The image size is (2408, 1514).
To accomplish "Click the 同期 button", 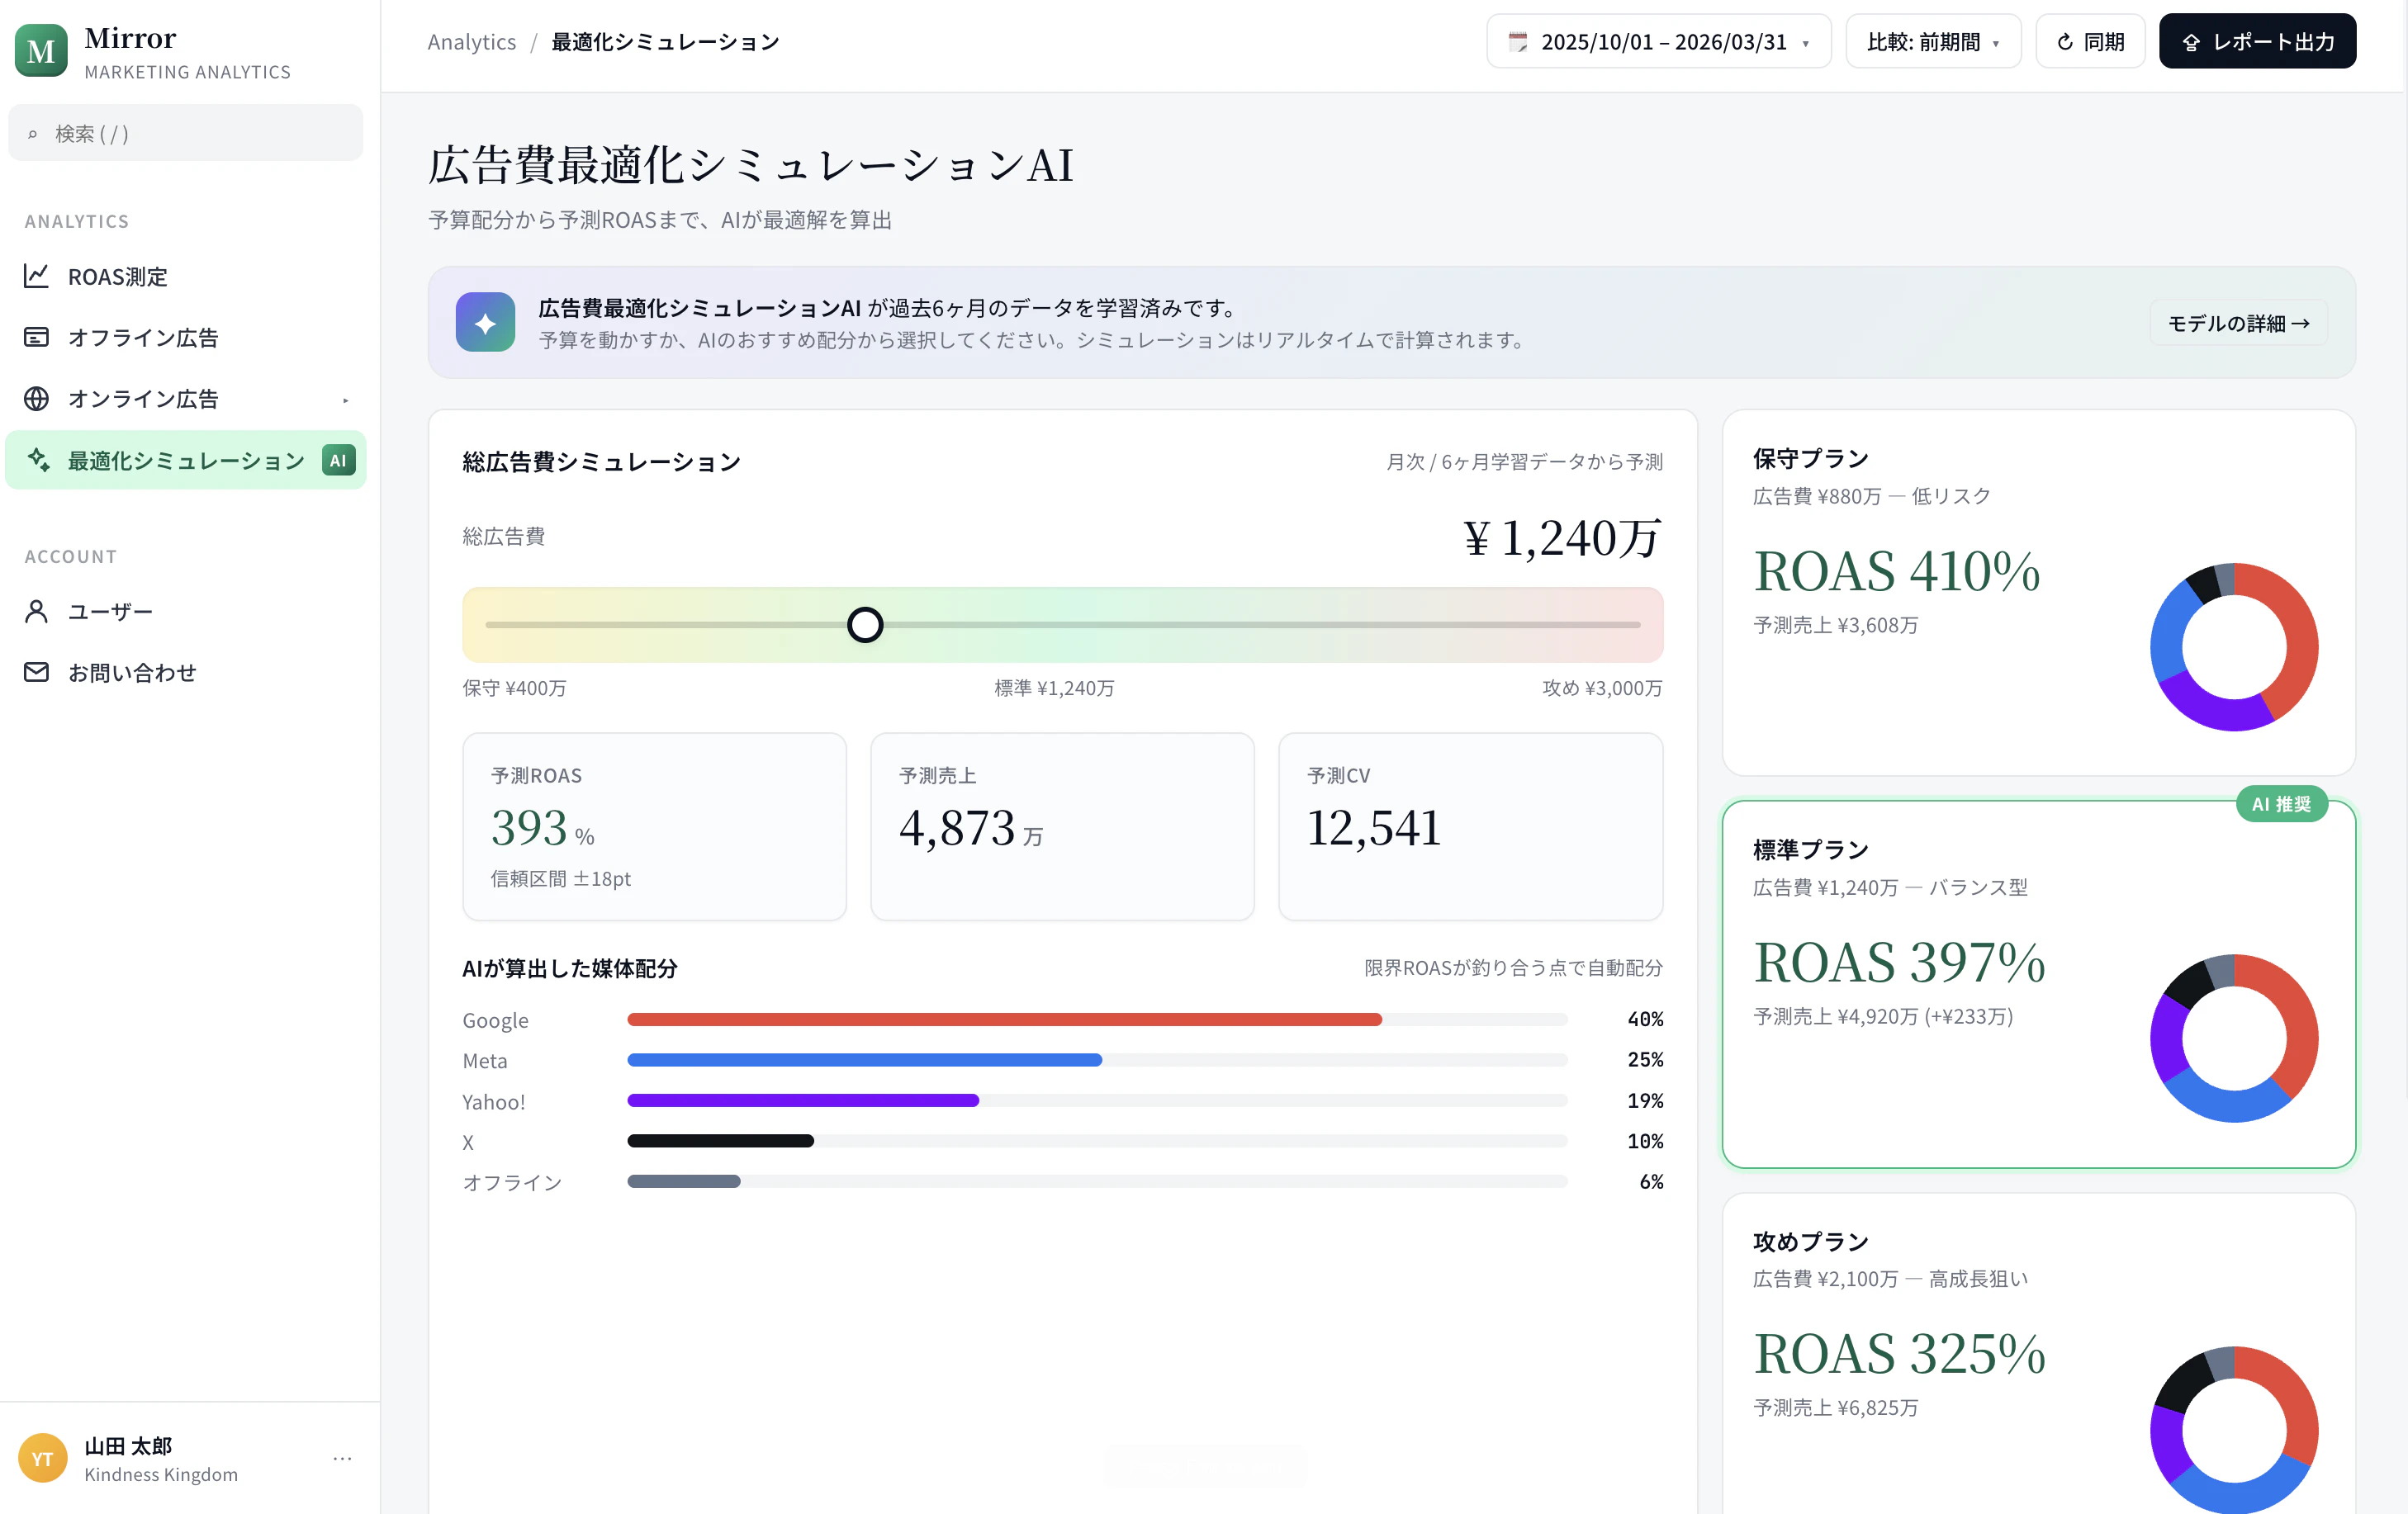I will pos(2090,42).
